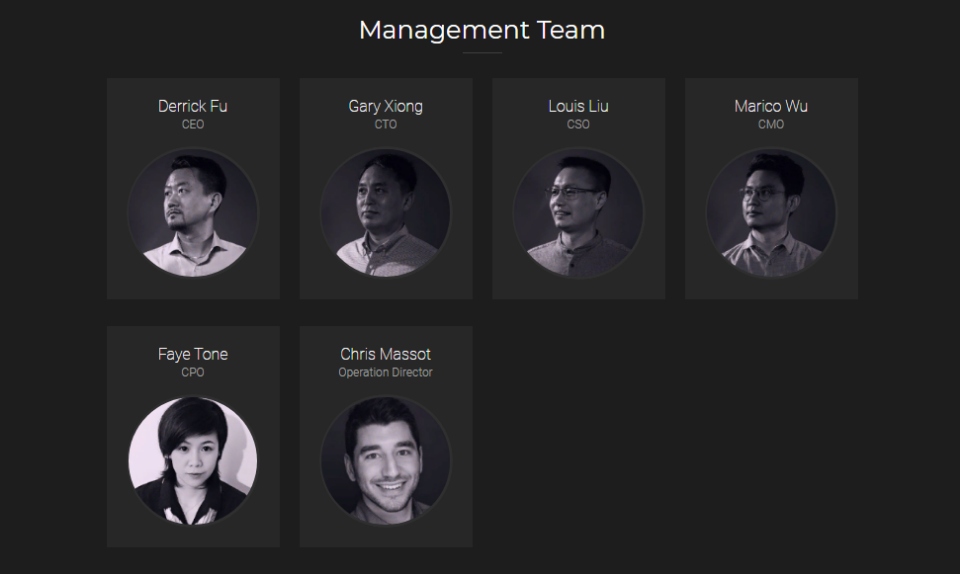960x574 pixels.
Task: Click the Operation Director title text
Action: [386, 372]
